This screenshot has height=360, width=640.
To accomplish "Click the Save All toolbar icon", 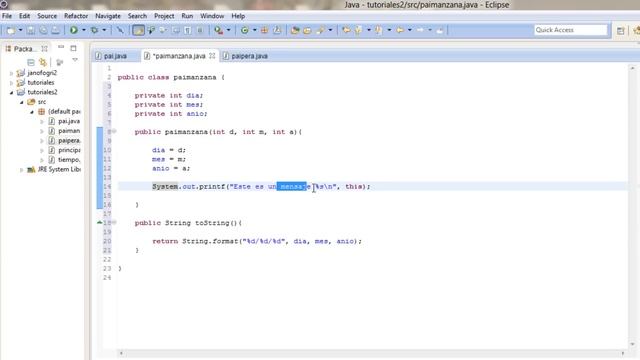I will tap(43, 30).
